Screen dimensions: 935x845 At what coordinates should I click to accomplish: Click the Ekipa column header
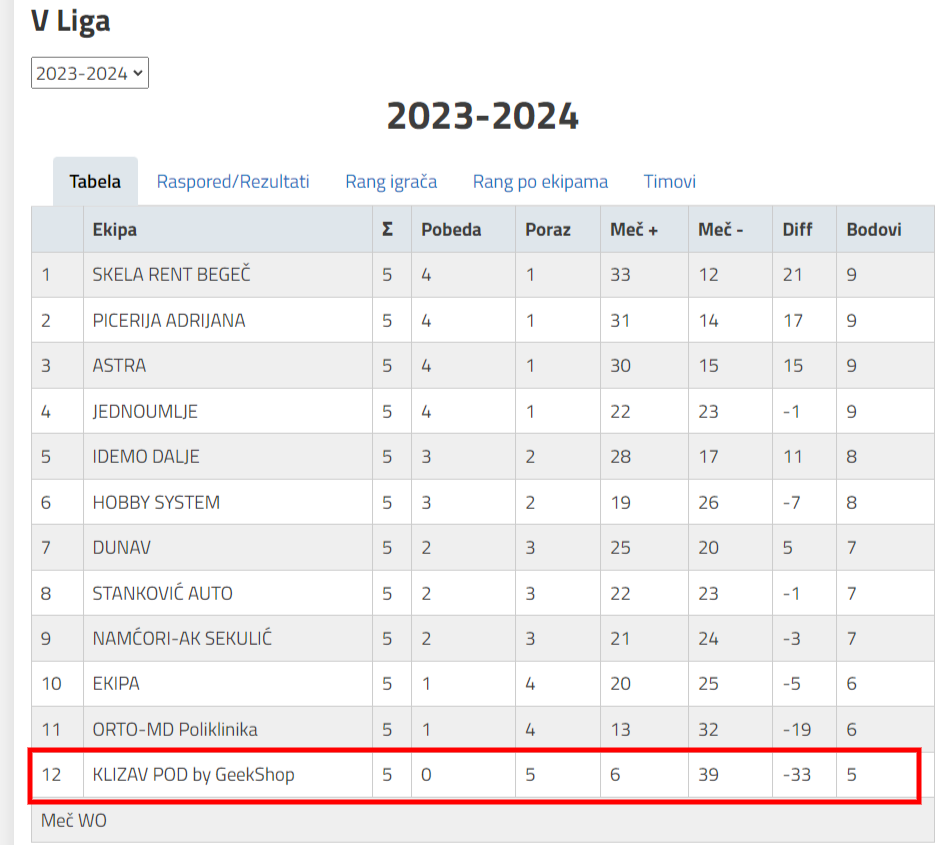(115, 230)
